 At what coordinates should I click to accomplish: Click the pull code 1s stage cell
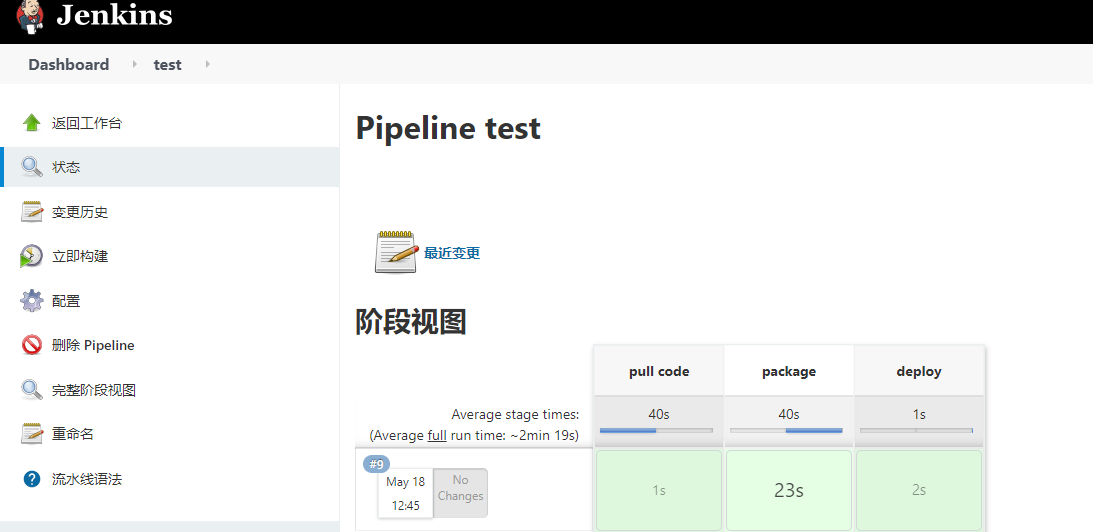[x=659, y=490]
